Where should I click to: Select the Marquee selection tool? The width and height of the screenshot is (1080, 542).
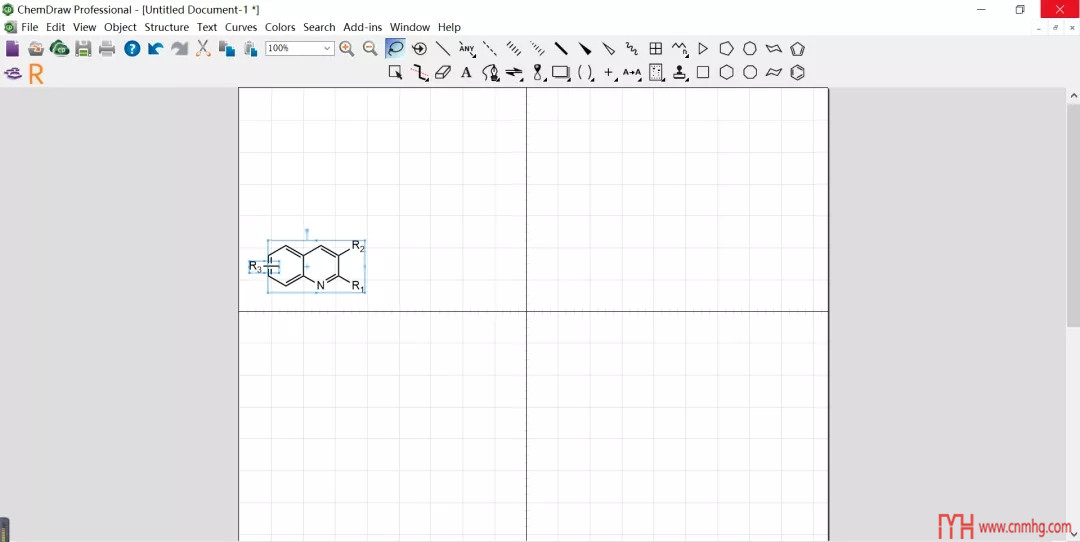click(395, 72)
